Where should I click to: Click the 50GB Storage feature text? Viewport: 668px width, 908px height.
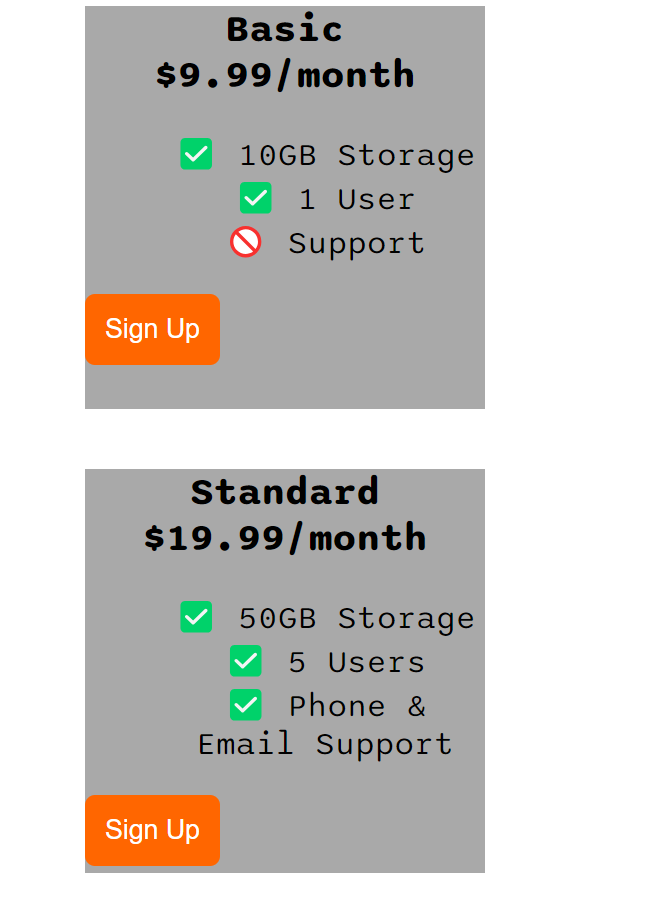pyautogui.click(x=356, y=619)
